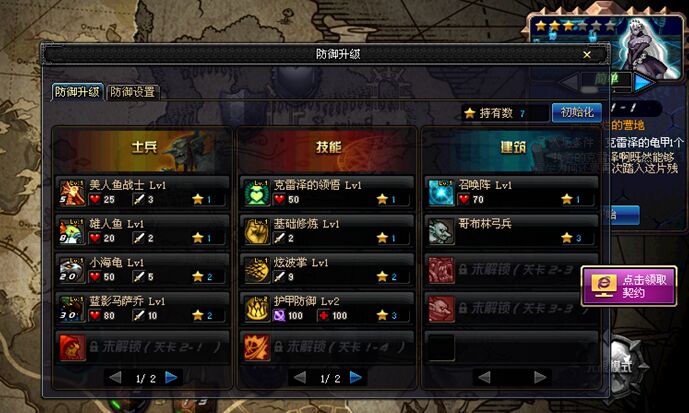Click the 美人鱼战士 soldier icon
This screenshot has height=413, width=689.
[x=73, y=192]
